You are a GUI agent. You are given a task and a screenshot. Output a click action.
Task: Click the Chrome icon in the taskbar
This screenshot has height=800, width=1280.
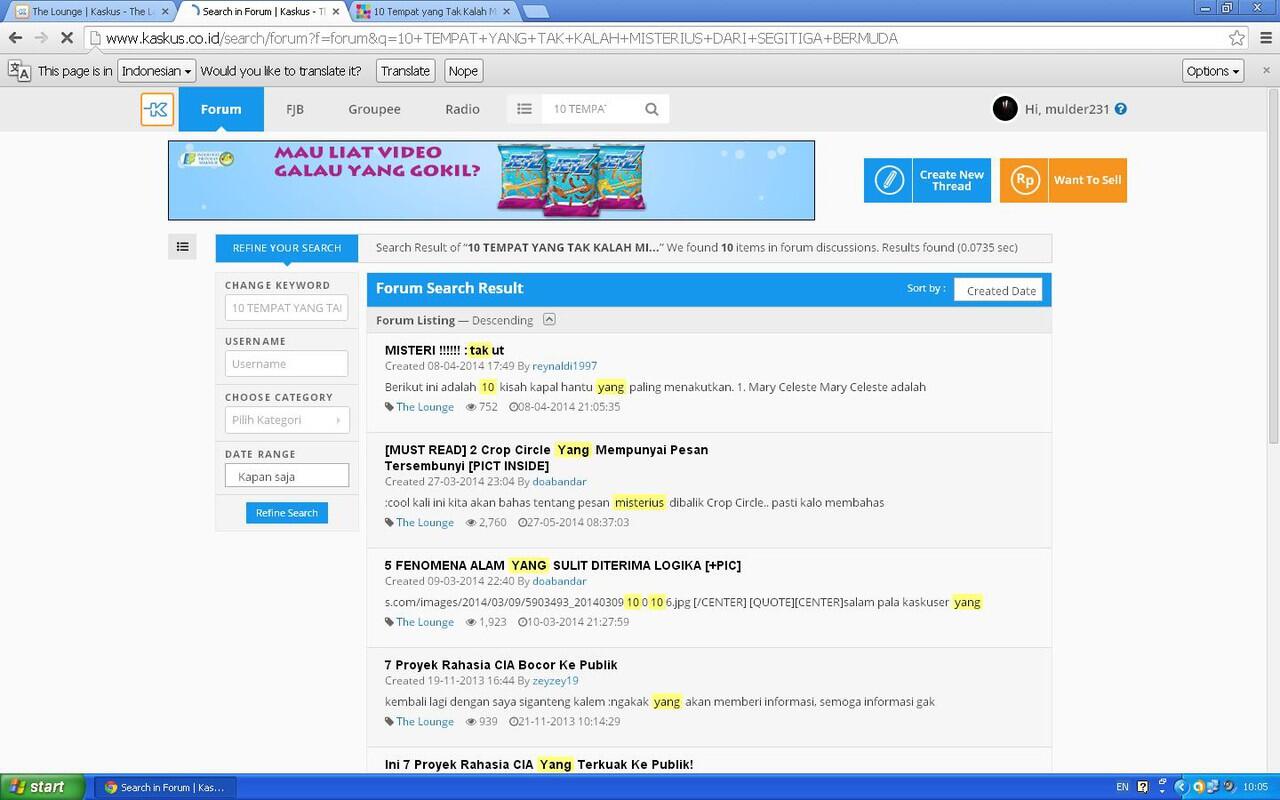click(x=110, y=787)
